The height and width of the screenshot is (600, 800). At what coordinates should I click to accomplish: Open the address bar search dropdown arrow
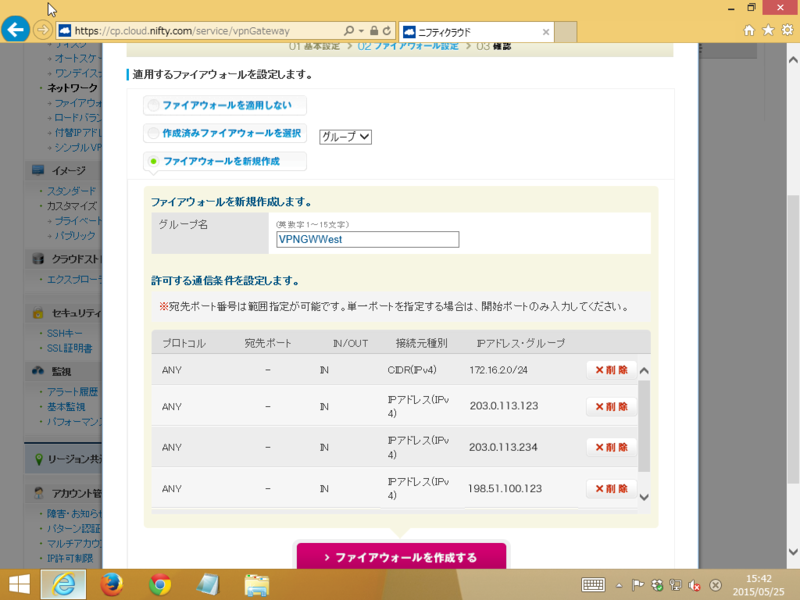coord(360,31)
